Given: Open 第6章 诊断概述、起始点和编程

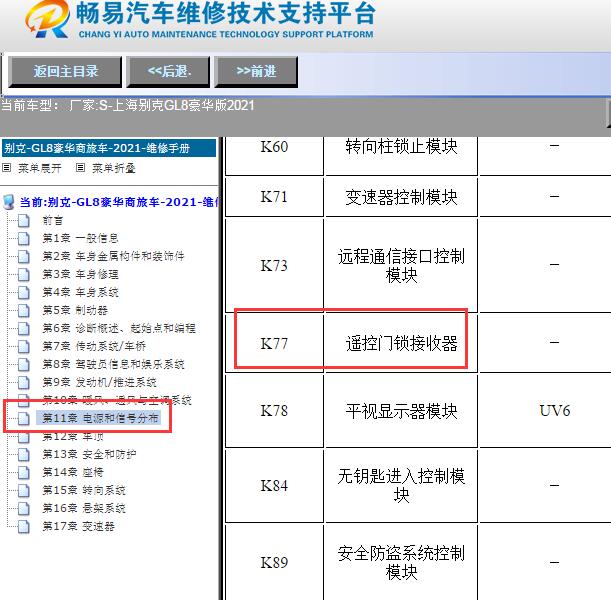Looking at the screenshot, I should point(119,328).
